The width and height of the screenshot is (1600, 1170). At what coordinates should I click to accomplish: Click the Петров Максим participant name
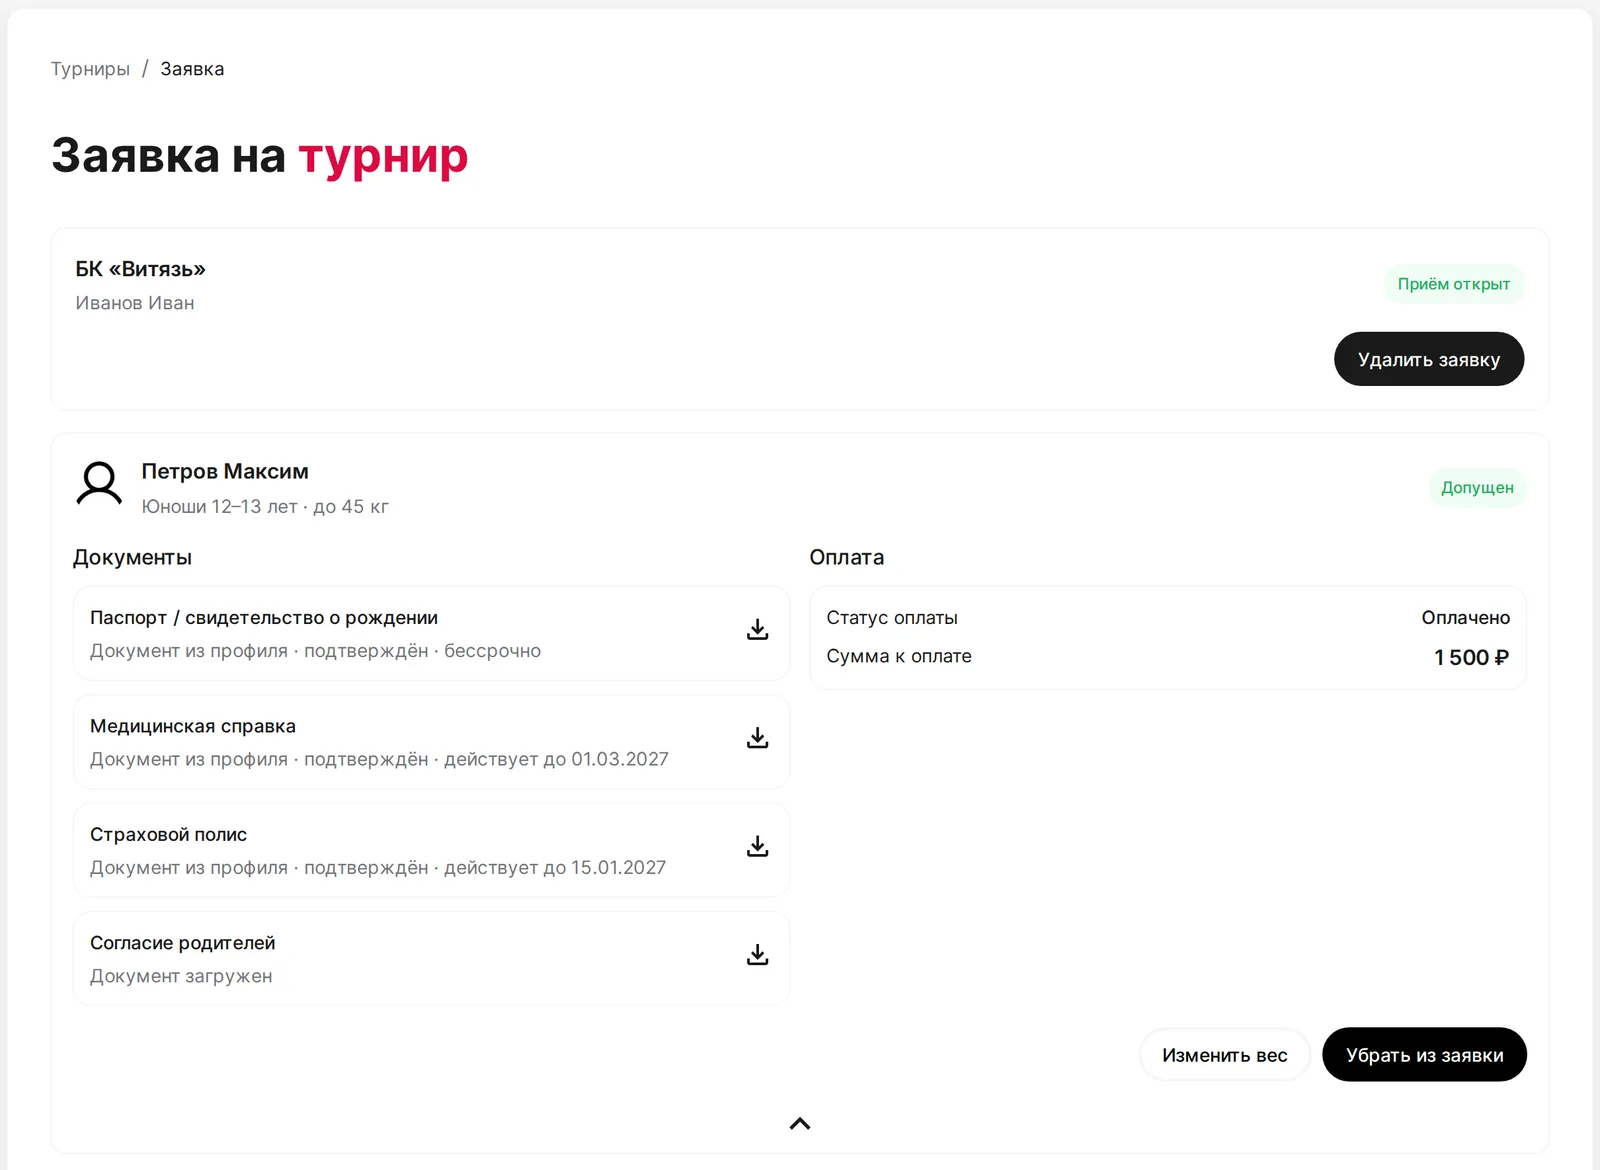click(x=225, y=471)
